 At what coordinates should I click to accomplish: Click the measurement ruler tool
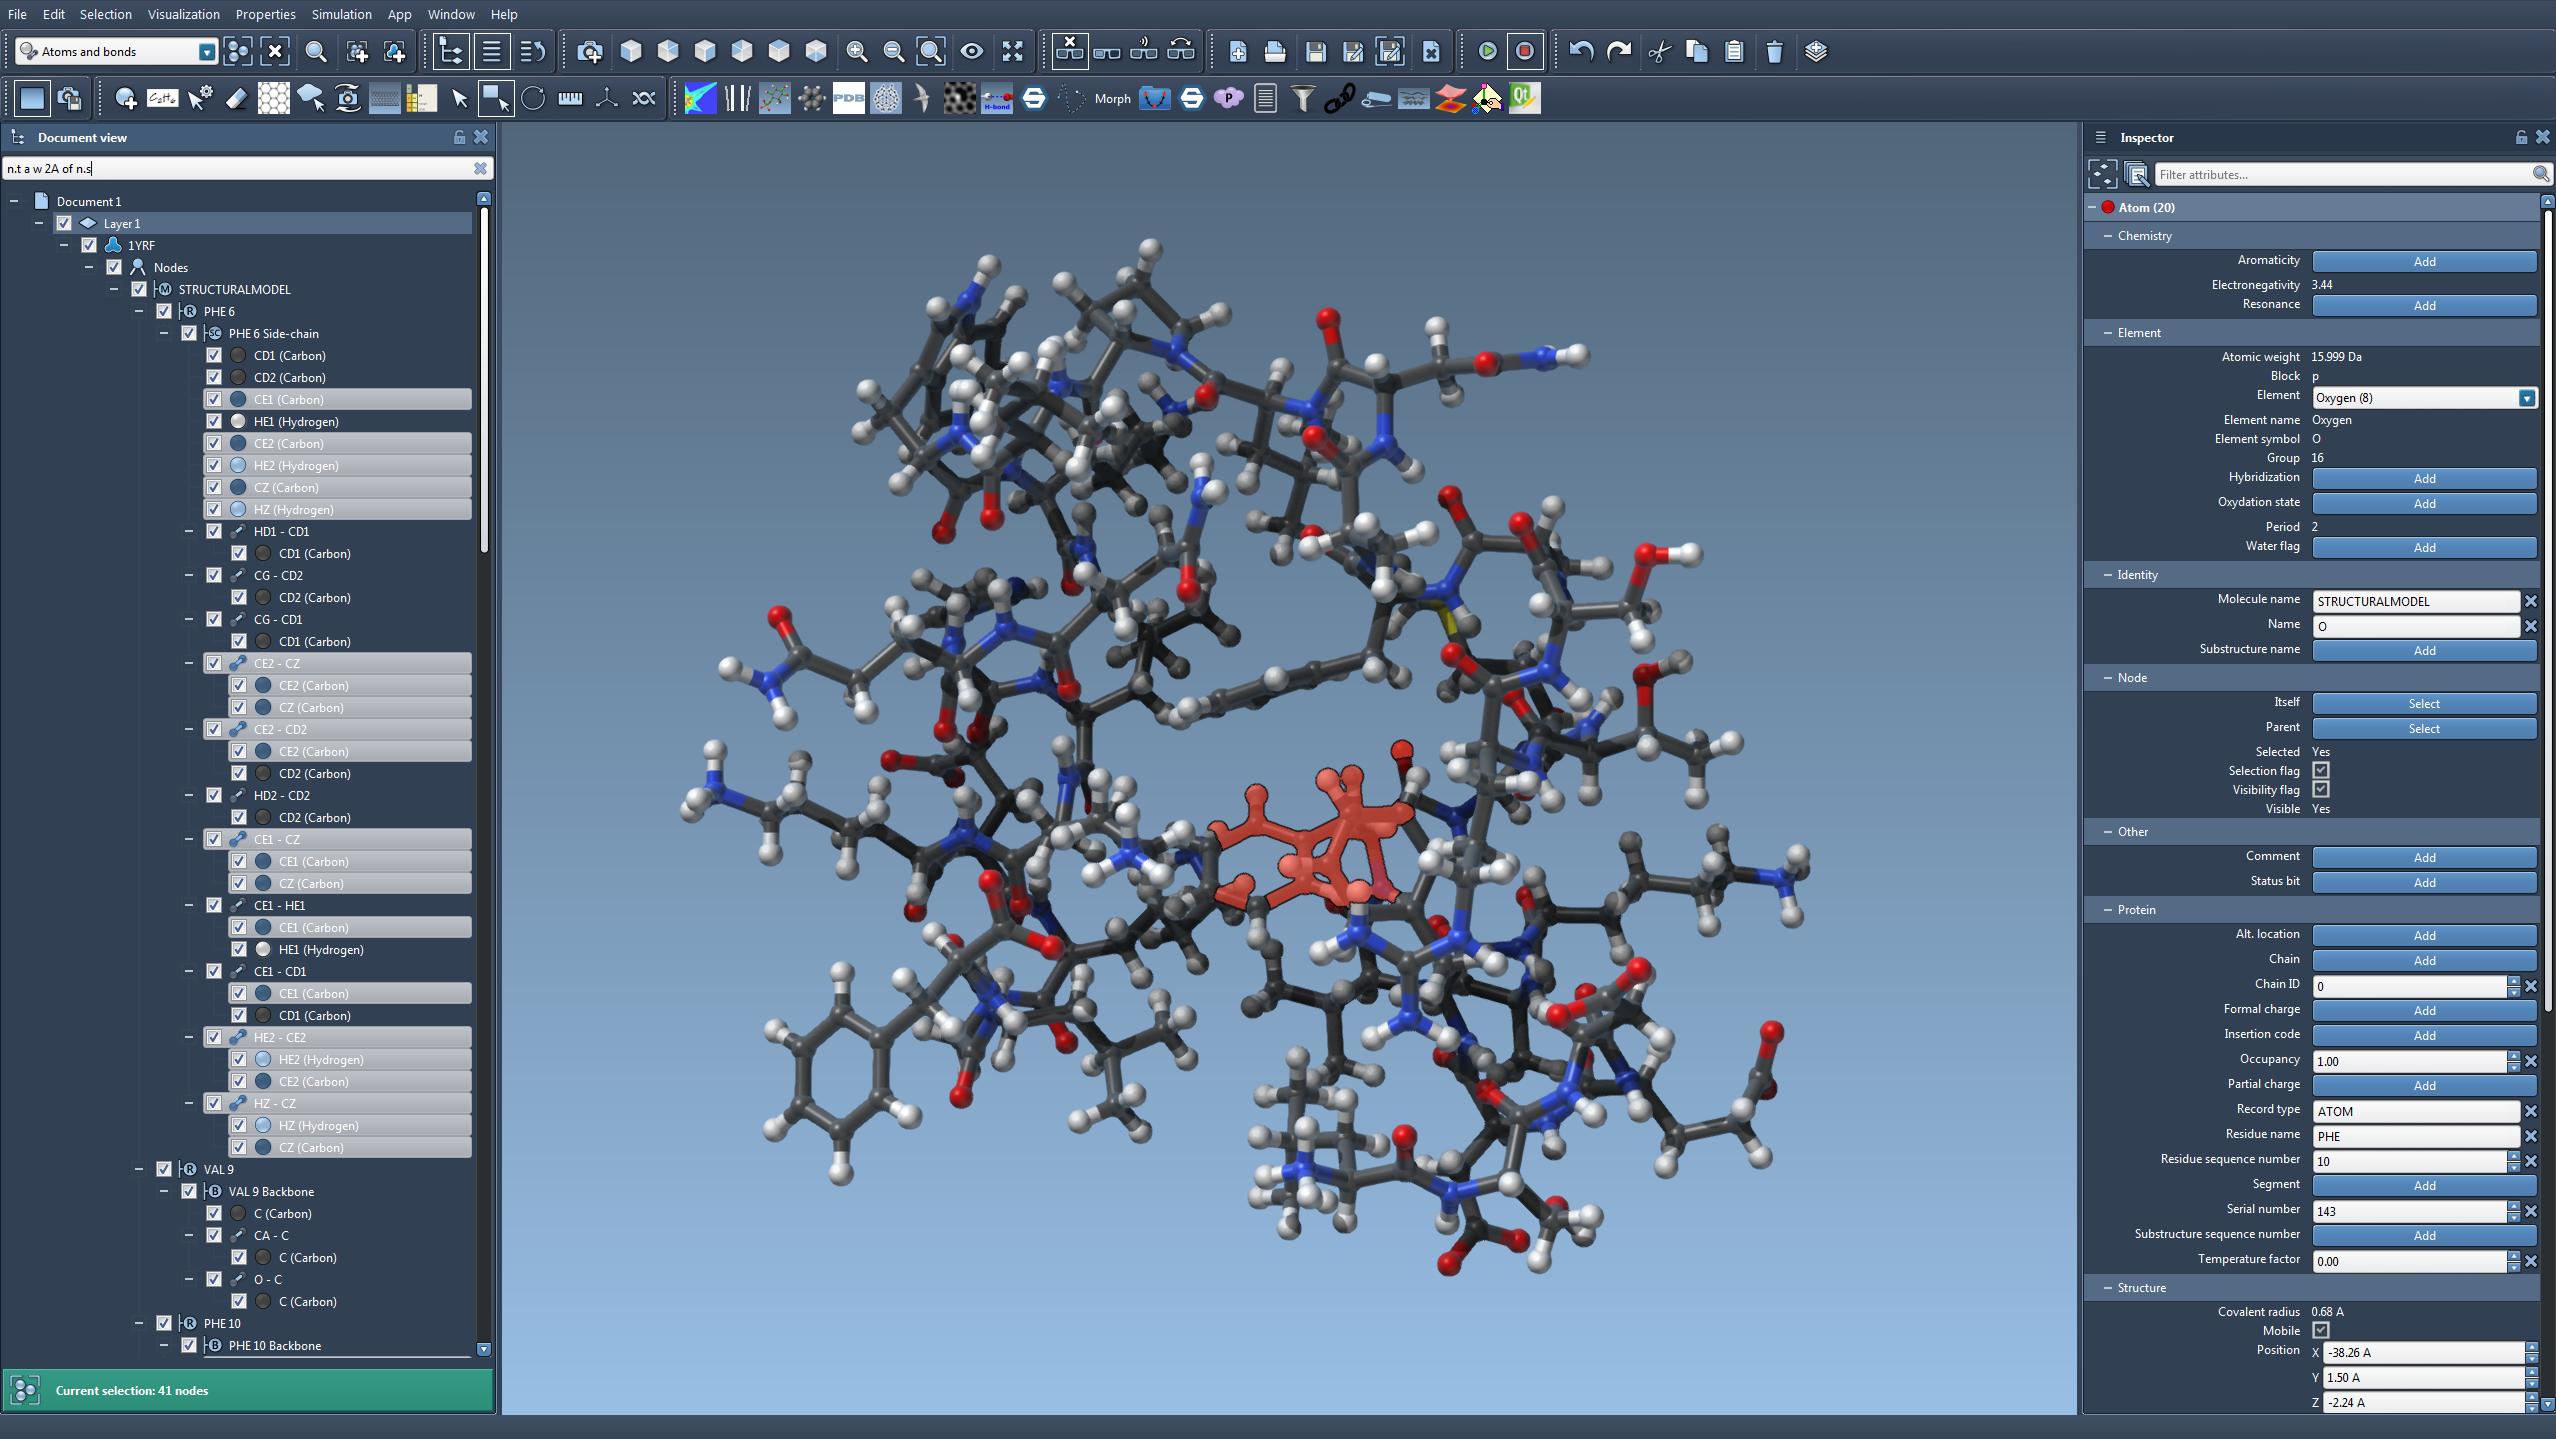pyautogui.click(x=570, y=98)
